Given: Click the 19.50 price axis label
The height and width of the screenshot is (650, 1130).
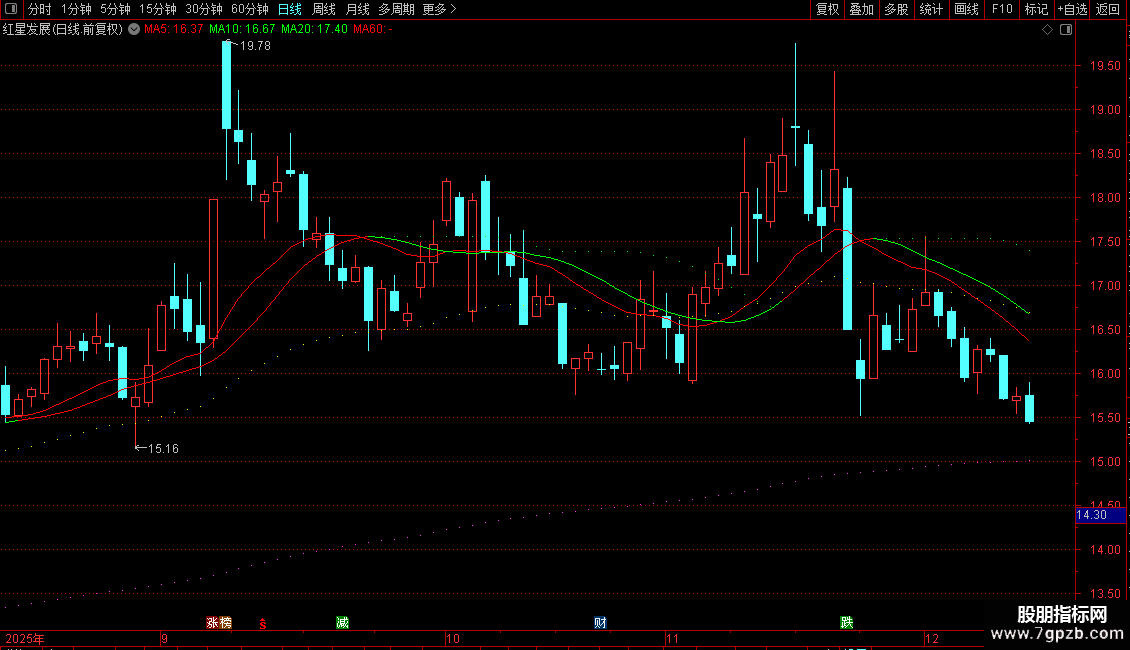Looking at the screenshot, I should (1105, 66).
